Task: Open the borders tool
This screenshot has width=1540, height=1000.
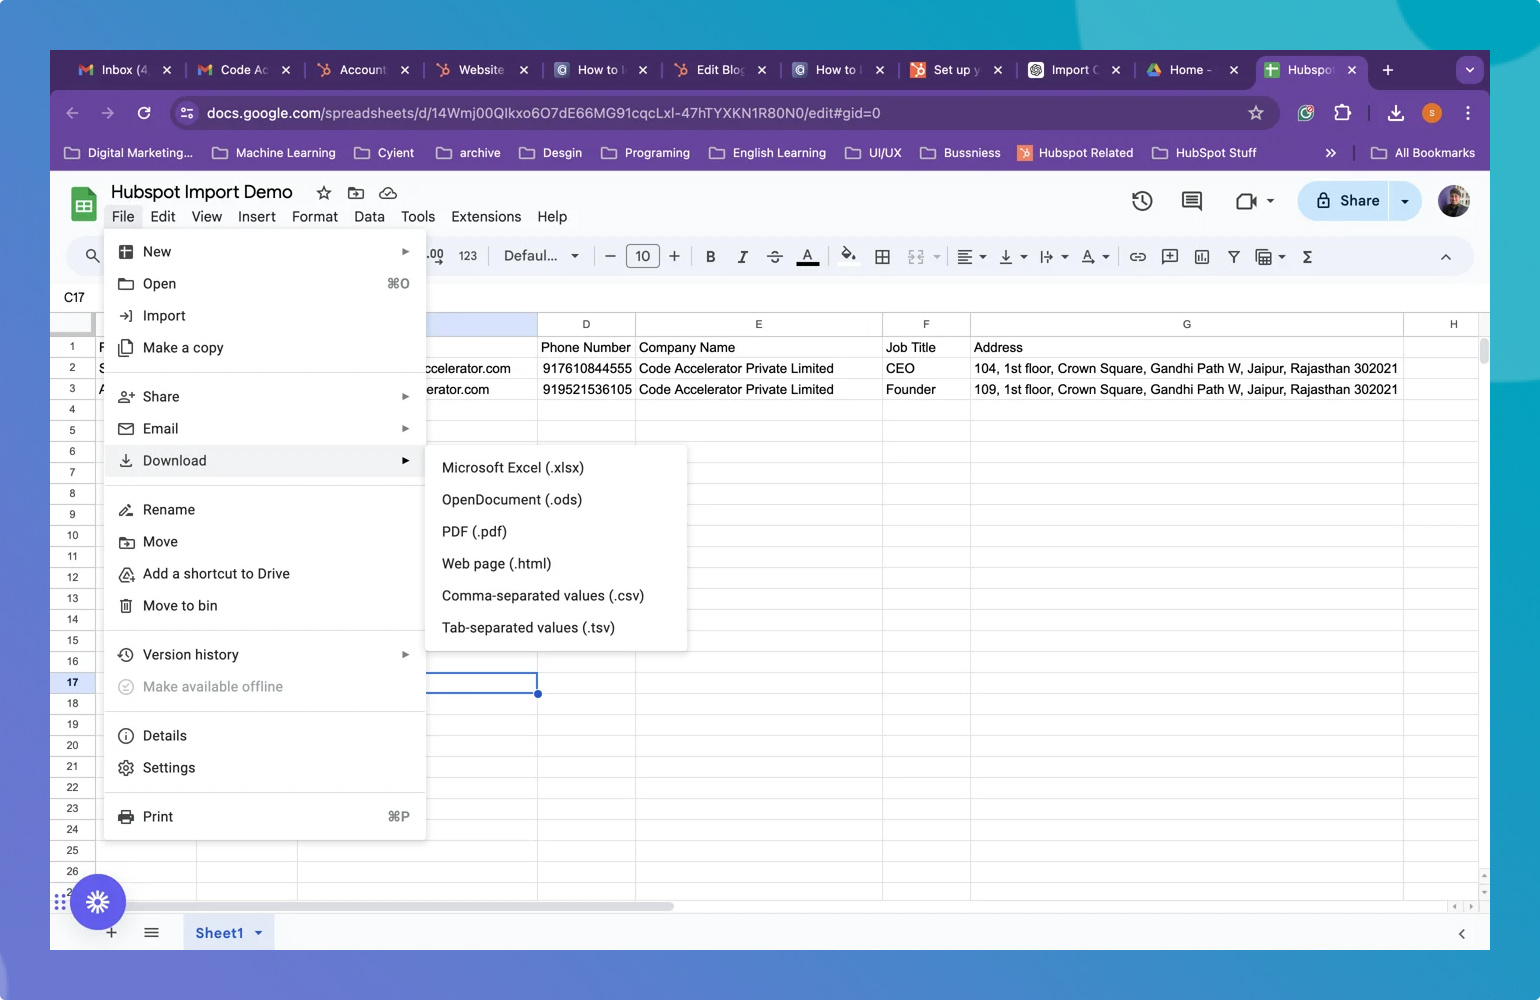Action: tap(882, 256)
